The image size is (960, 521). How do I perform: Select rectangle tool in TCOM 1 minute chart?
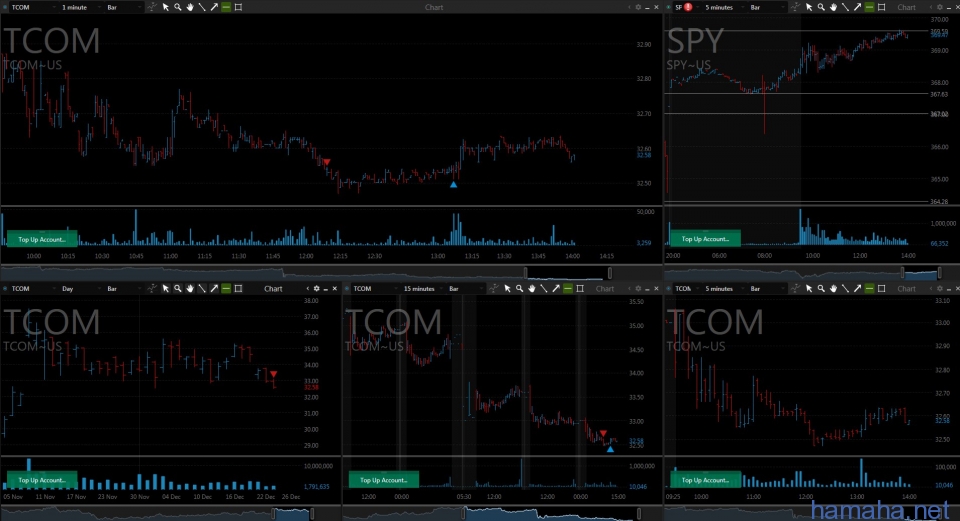point(239,7)
